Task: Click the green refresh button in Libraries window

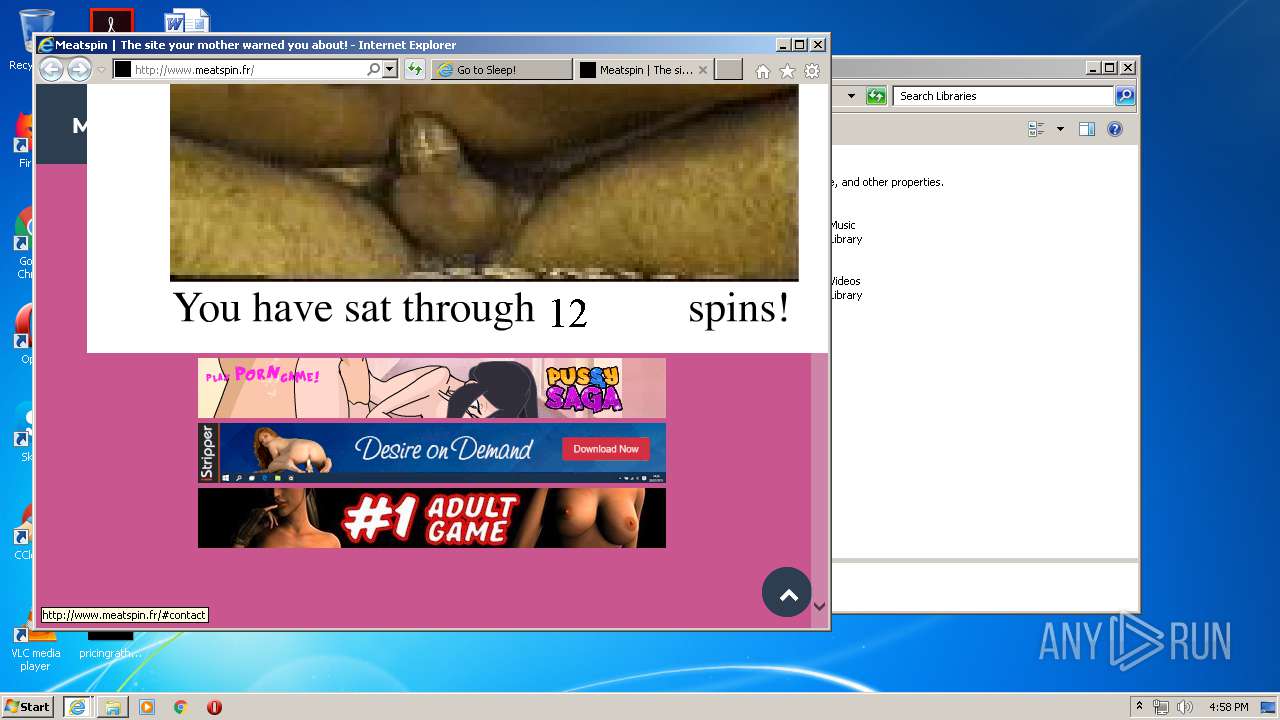Action: tap(877, 96)
